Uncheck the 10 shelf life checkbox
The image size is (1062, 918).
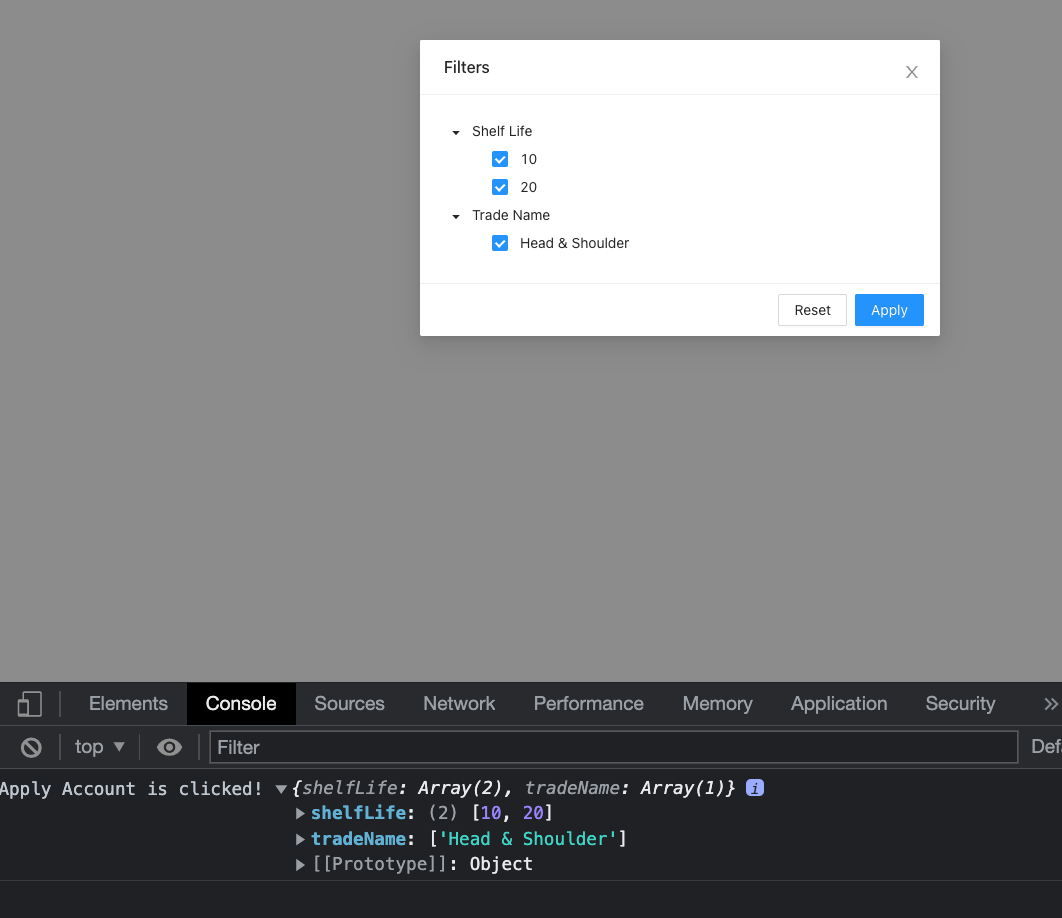pyautogui.click(x=500, y=159)
